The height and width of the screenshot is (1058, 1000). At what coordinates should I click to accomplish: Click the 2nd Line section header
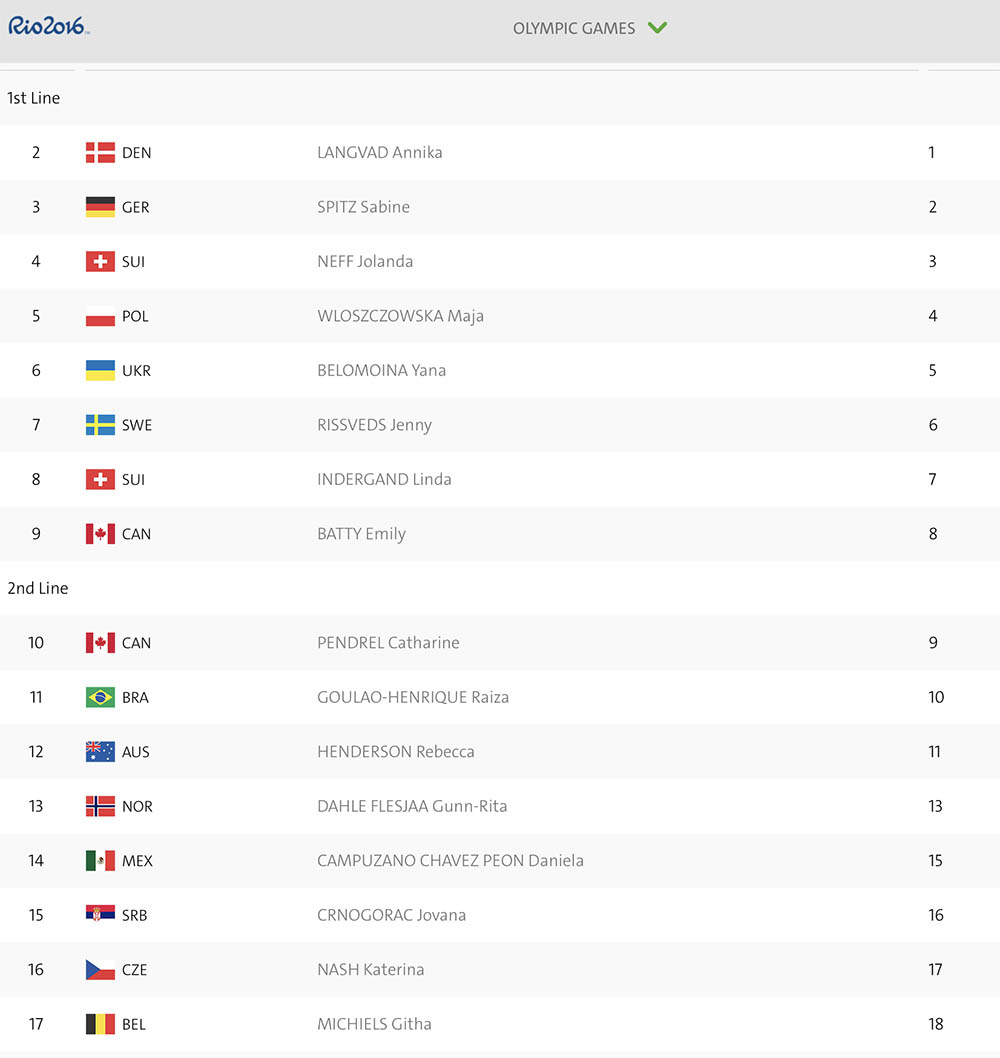point(38,588)
